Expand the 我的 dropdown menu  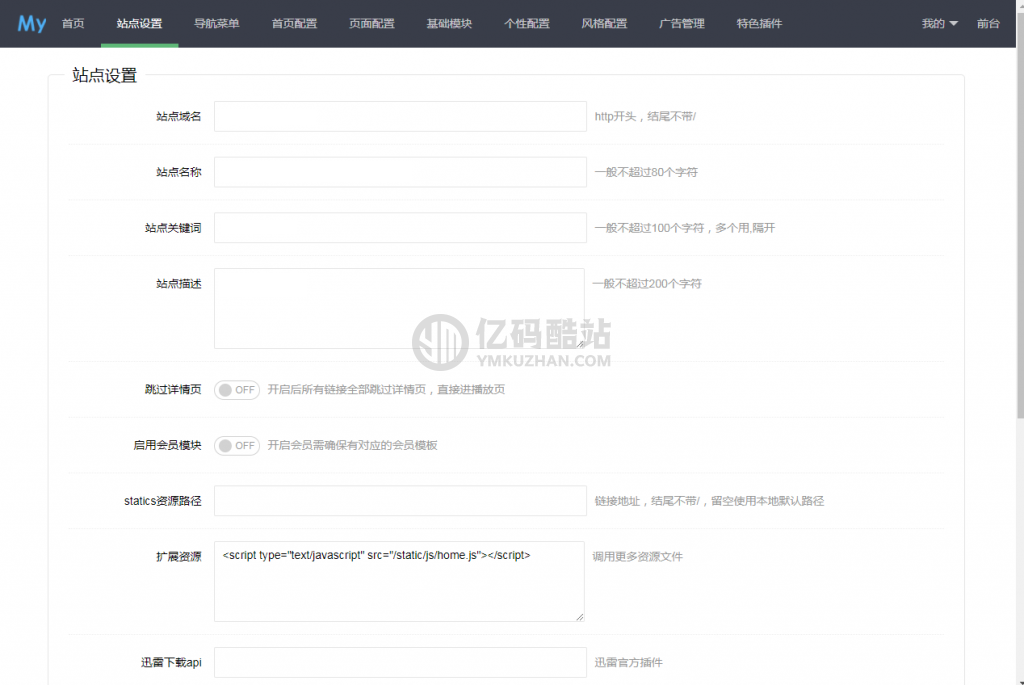coord(940,24)
